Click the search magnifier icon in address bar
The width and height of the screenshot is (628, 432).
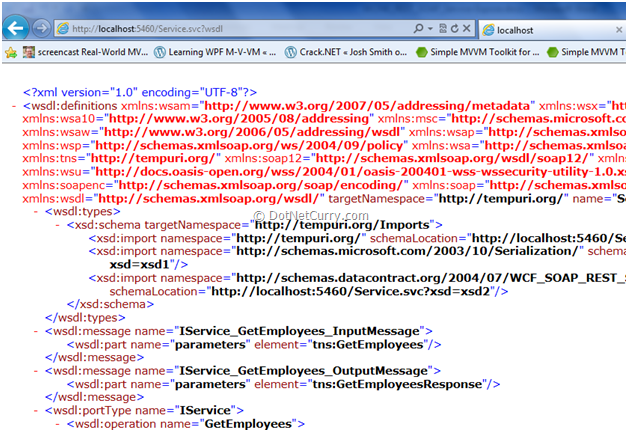tap(419, 28)
